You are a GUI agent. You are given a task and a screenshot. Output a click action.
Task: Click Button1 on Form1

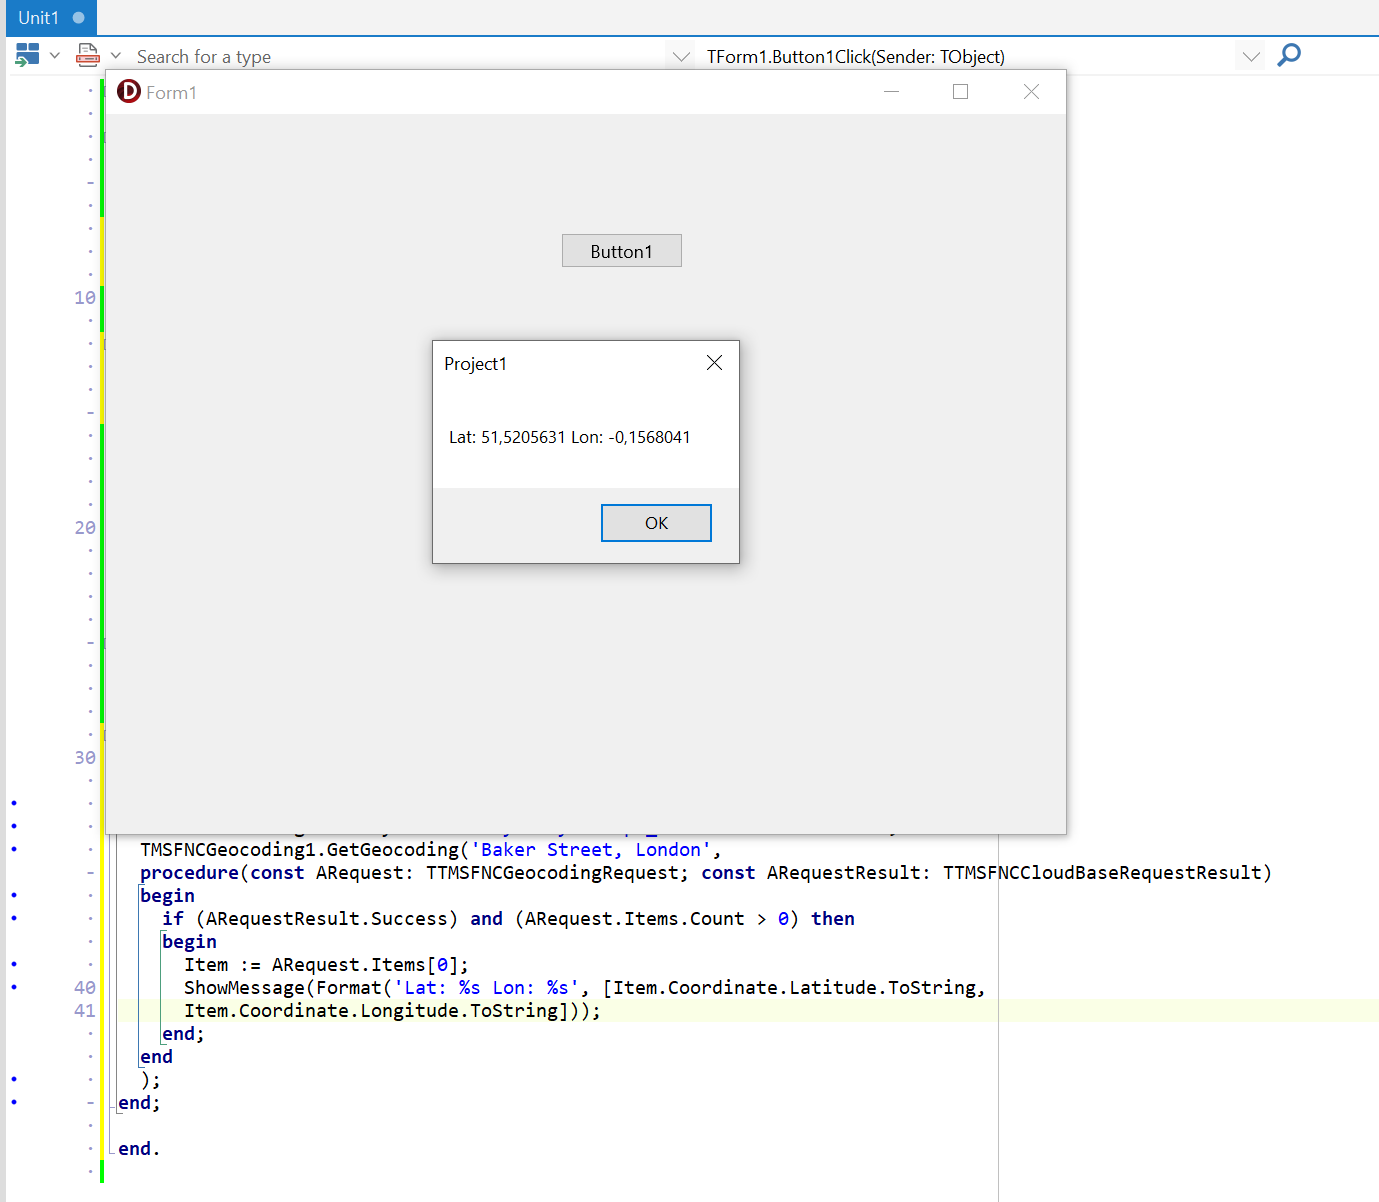[622, 251]
